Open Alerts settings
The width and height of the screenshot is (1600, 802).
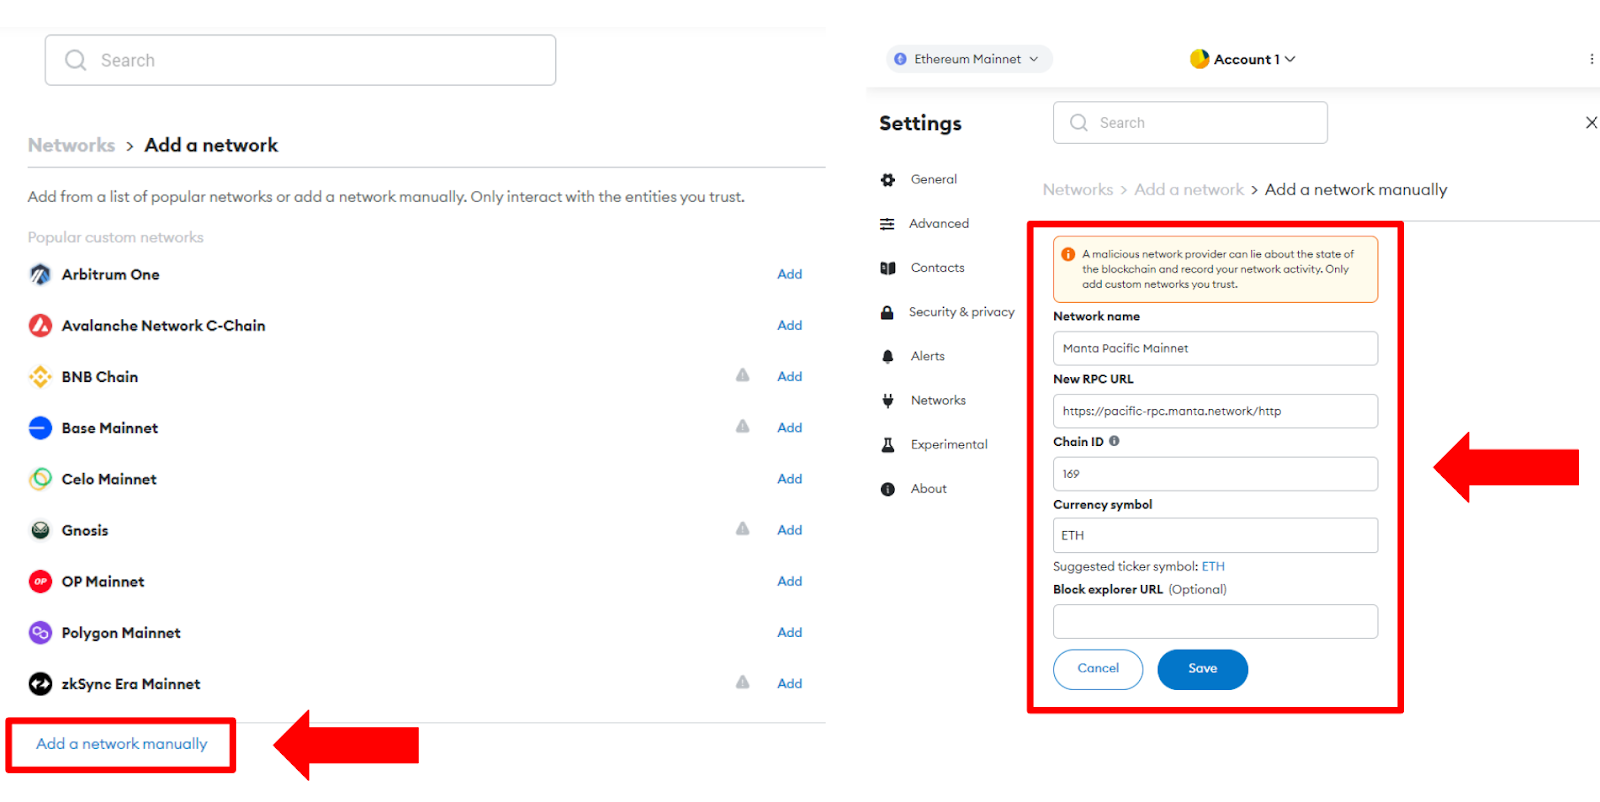[928, 356]
